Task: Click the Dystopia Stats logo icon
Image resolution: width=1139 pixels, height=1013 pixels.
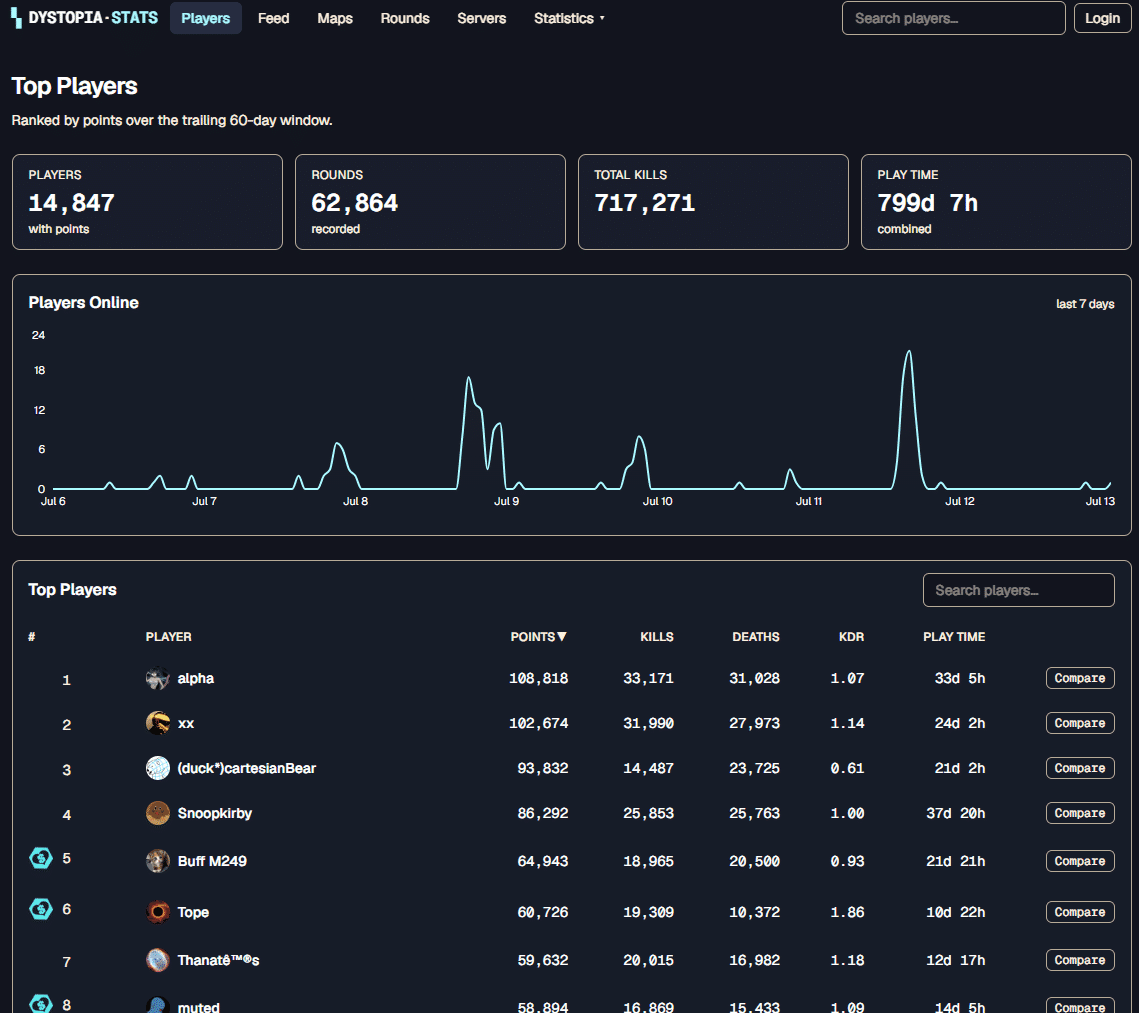Action: pos(16,18)
